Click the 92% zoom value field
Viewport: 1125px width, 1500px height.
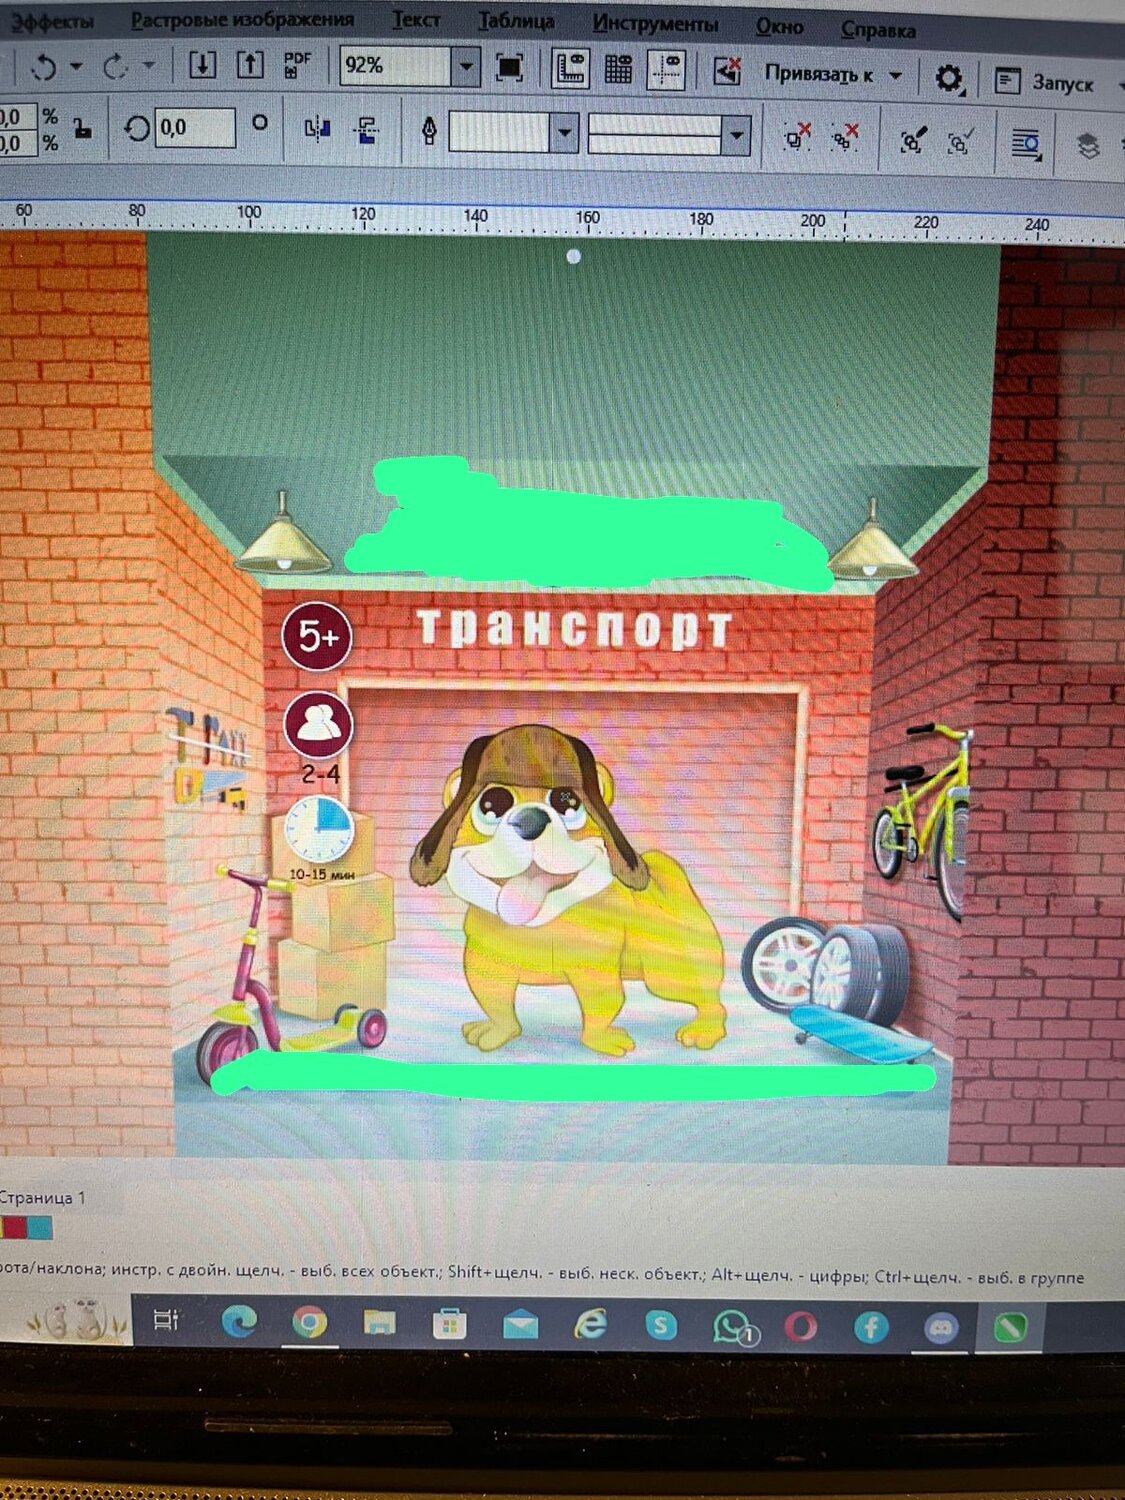396,67
